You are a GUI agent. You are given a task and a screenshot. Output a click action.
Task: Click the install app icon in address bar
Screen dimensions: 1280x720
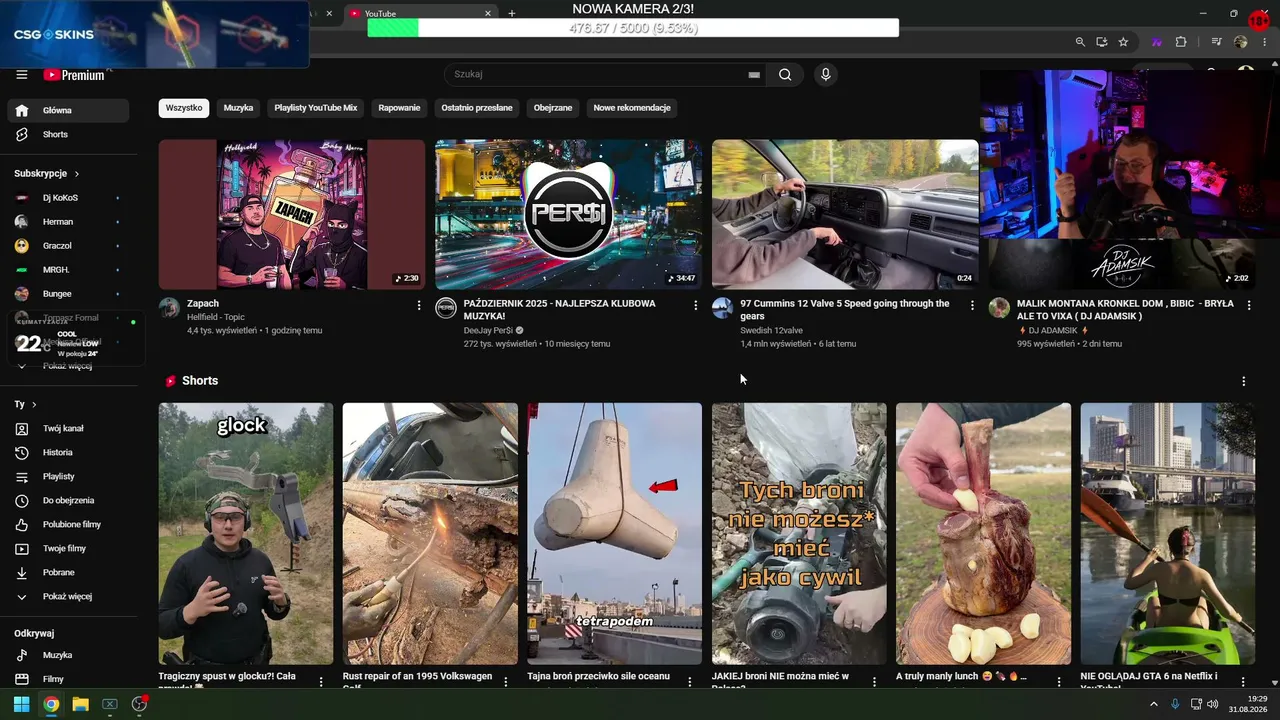click(x=1102, y=42)
